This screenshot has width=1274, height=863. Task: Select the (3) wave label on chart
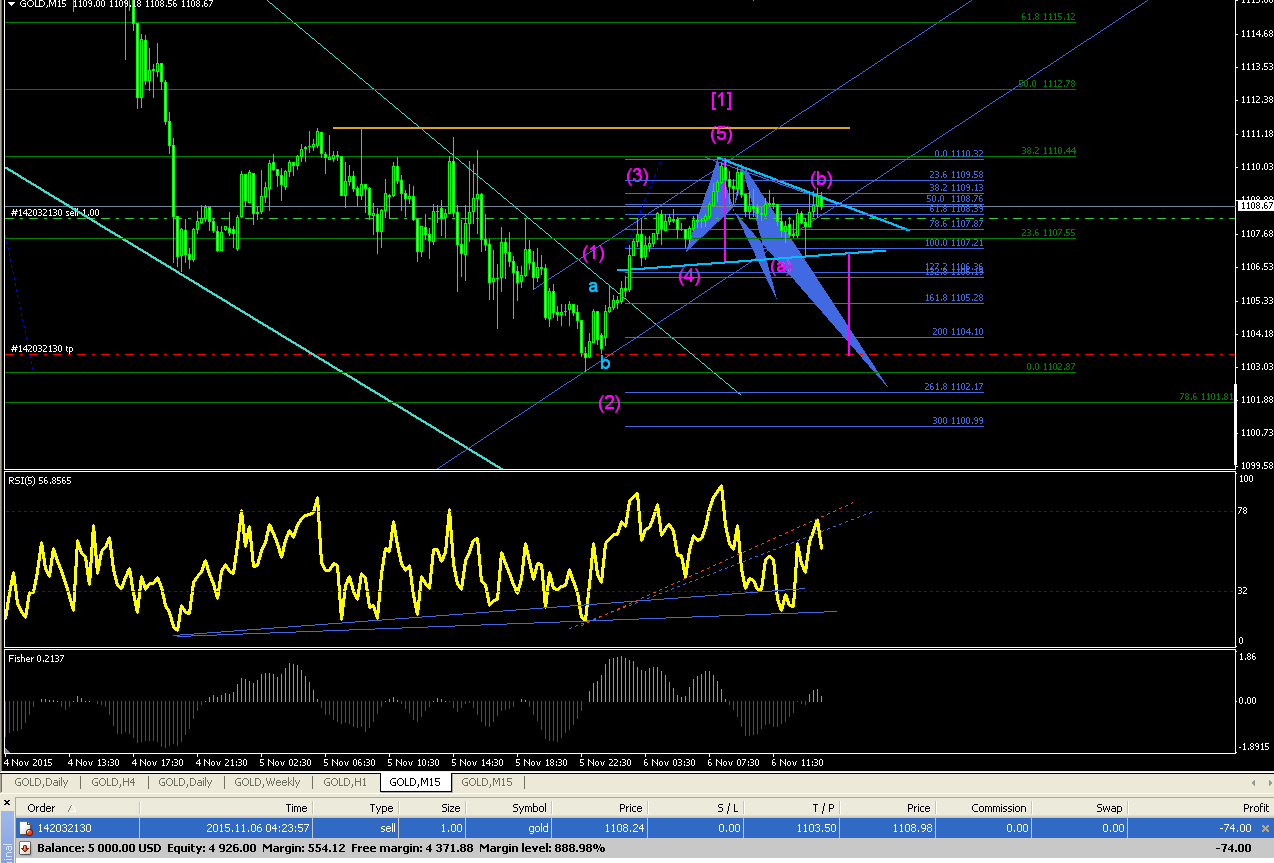[638, 176]
